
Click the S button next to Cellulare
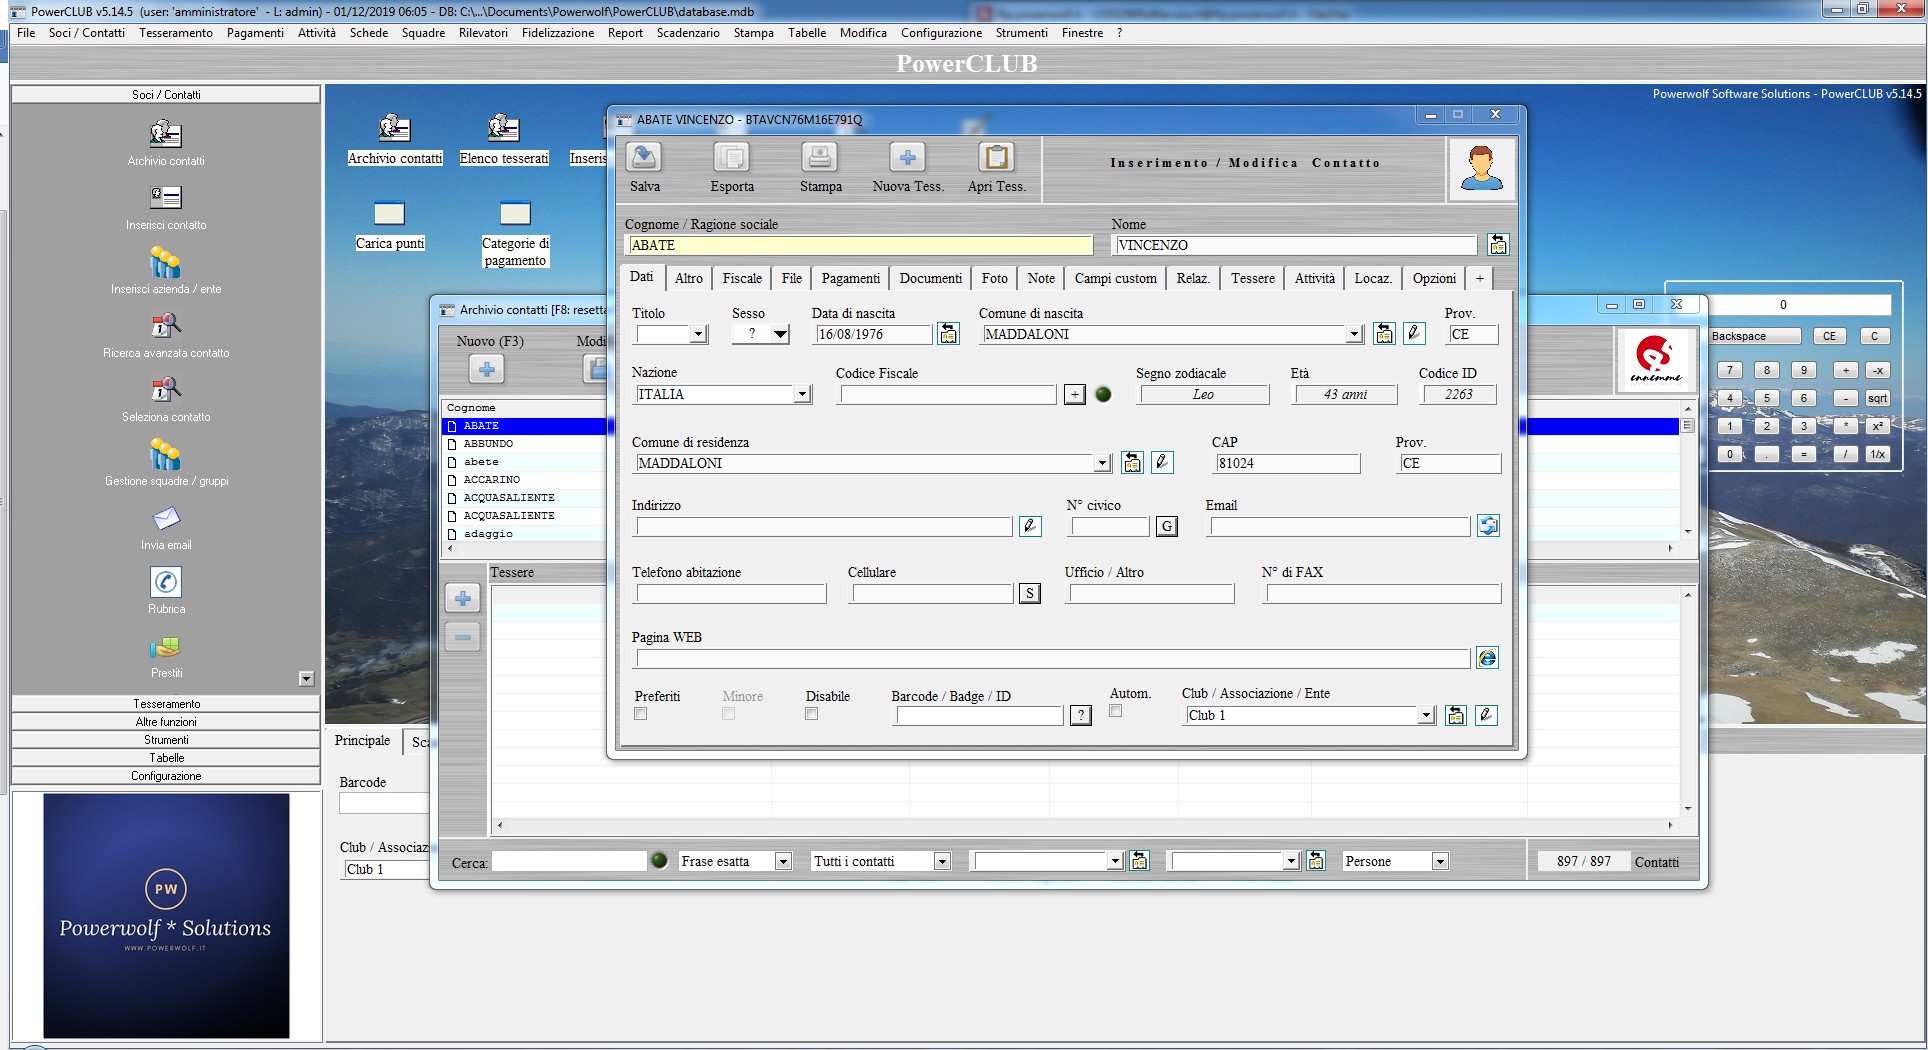click(x=1030, y=594)
